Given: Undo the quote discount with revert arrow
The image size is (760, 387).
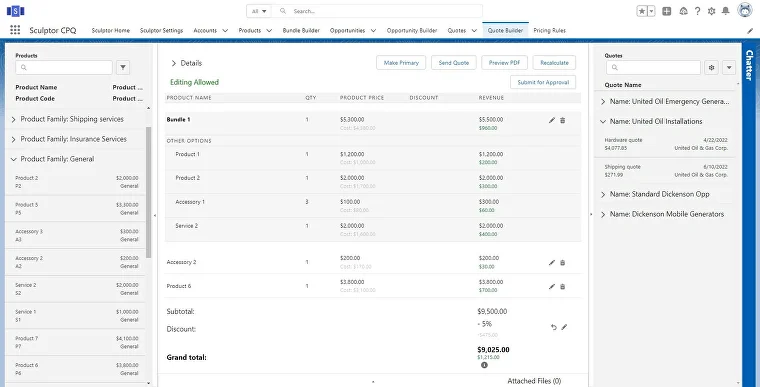Looking at the screenshot, I should click(x=554, y=327).
